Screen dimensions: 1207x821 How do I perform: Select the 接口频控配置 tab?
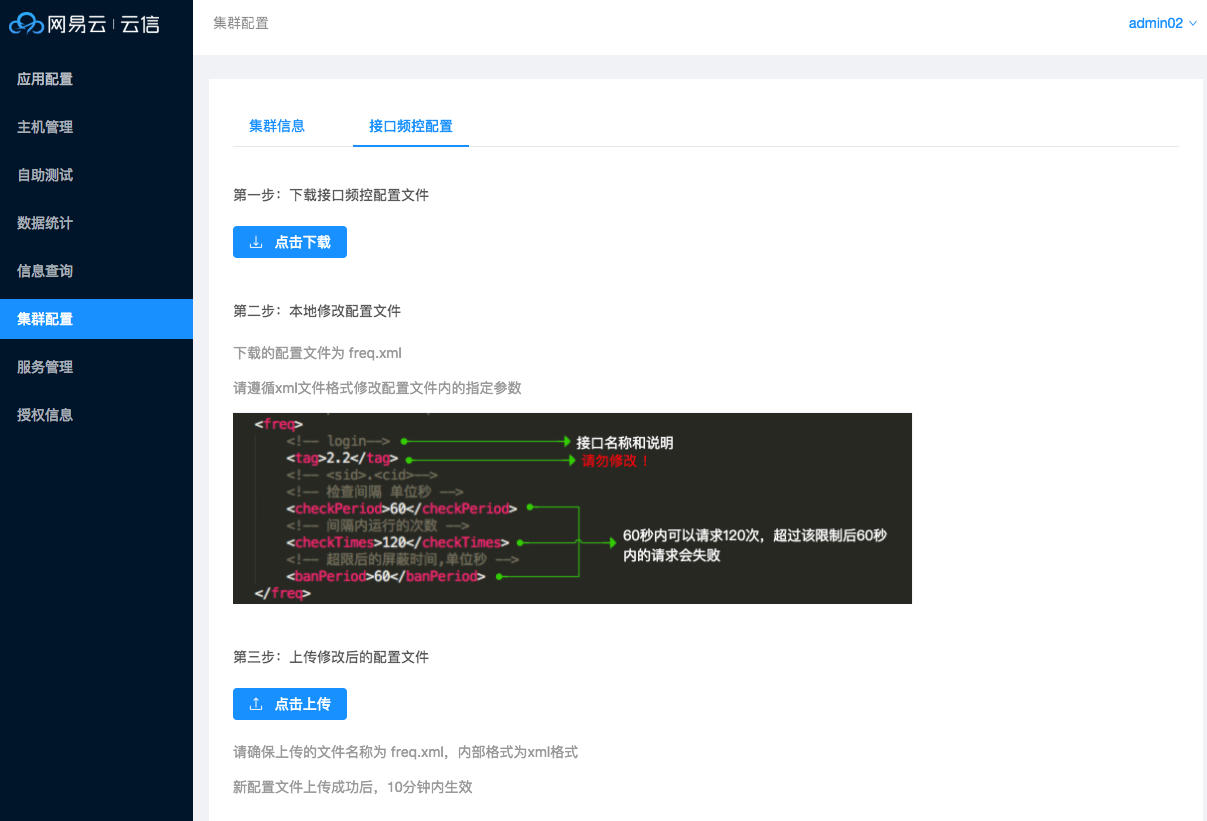[410, 127]
